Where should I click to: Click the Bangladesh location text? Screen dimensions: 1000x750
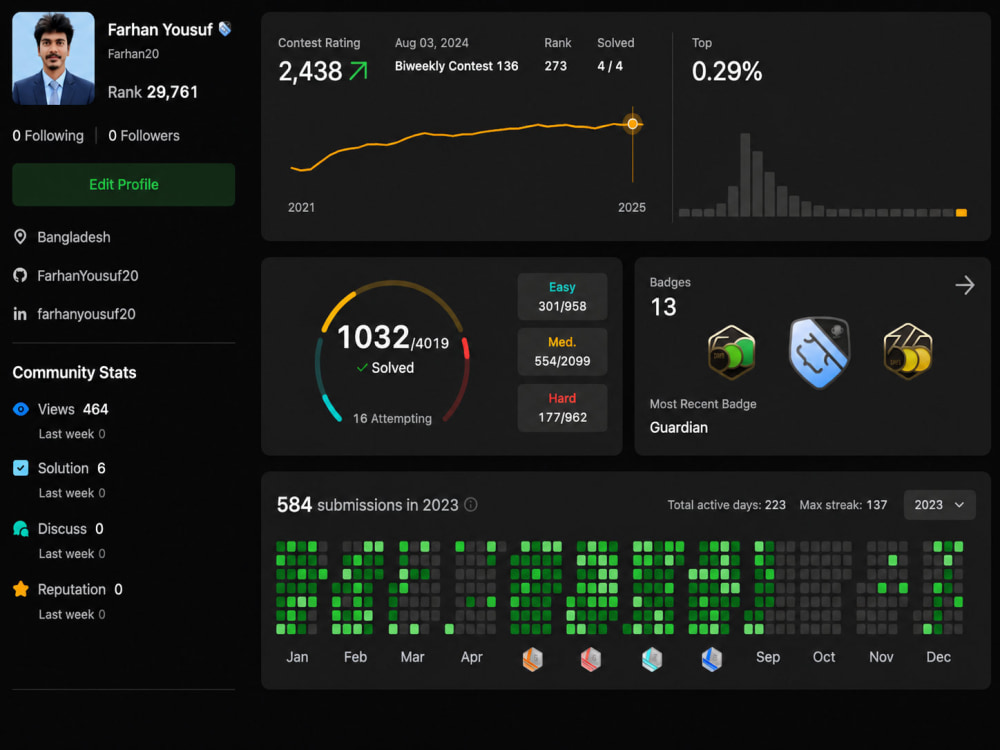pos(74,237)
